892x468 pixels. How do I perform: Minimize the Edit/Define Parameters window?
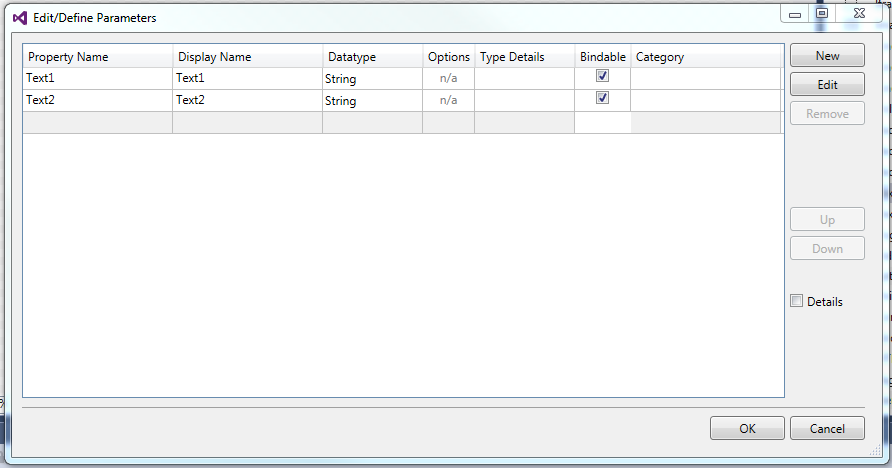(x=795, y=14)
